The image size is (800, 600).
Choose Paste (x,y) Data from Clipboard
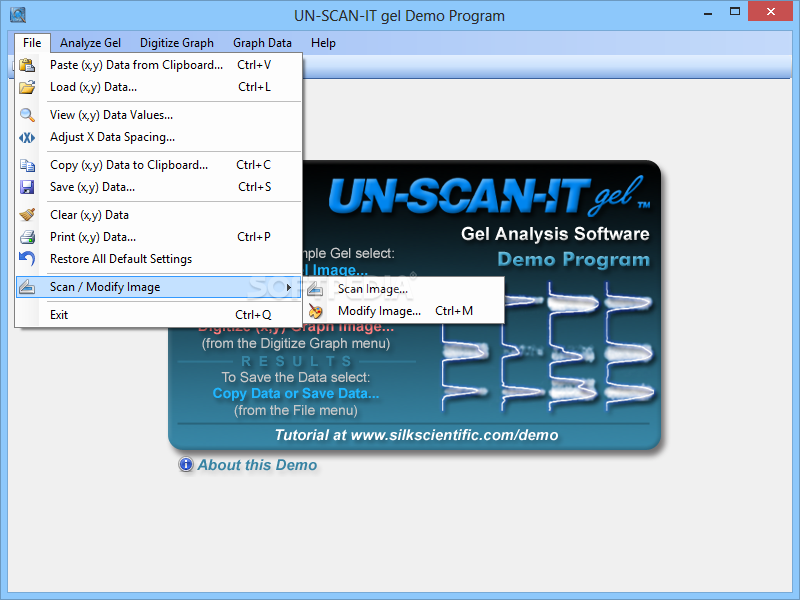pyautogui.click(x=159, y=65)
